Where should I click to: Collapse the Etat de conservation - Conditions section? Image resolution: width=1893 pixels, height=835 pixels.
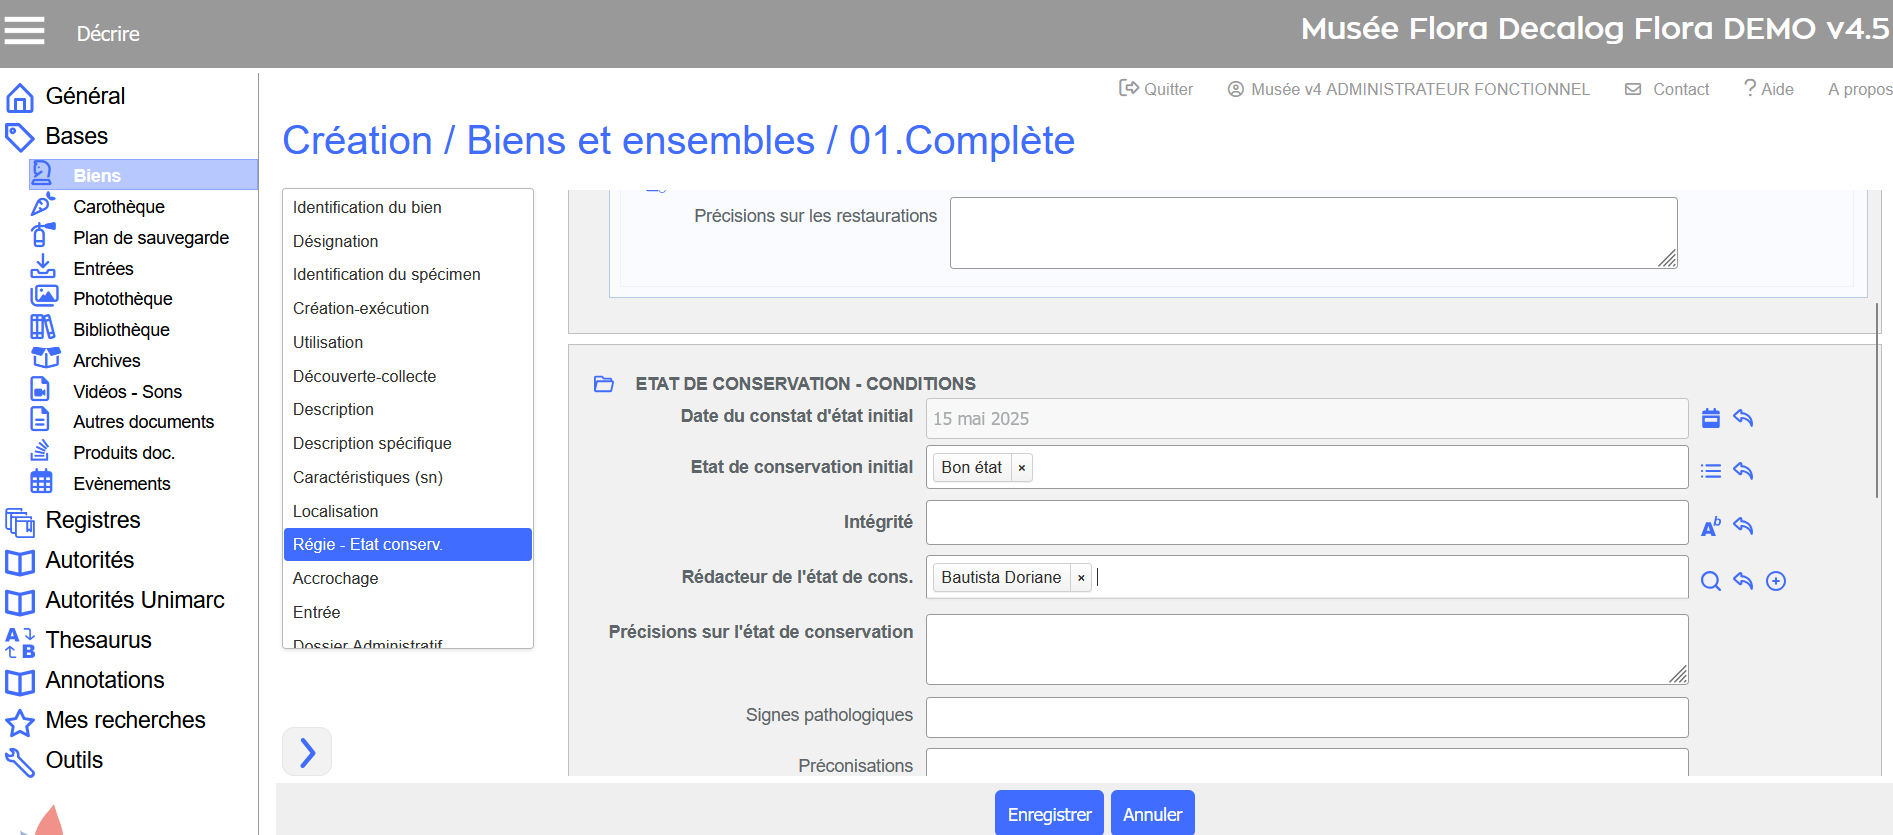click(x=604, y=384)
